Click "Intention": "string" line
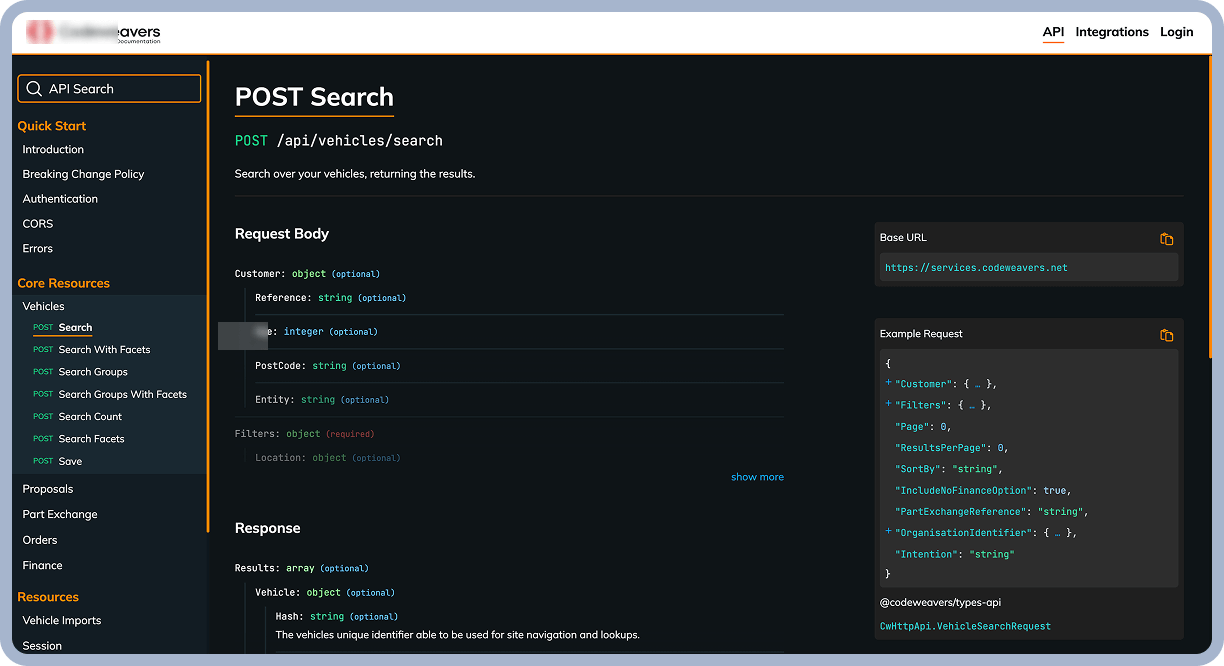This screenshot has width=1224, height=666. 955,554
